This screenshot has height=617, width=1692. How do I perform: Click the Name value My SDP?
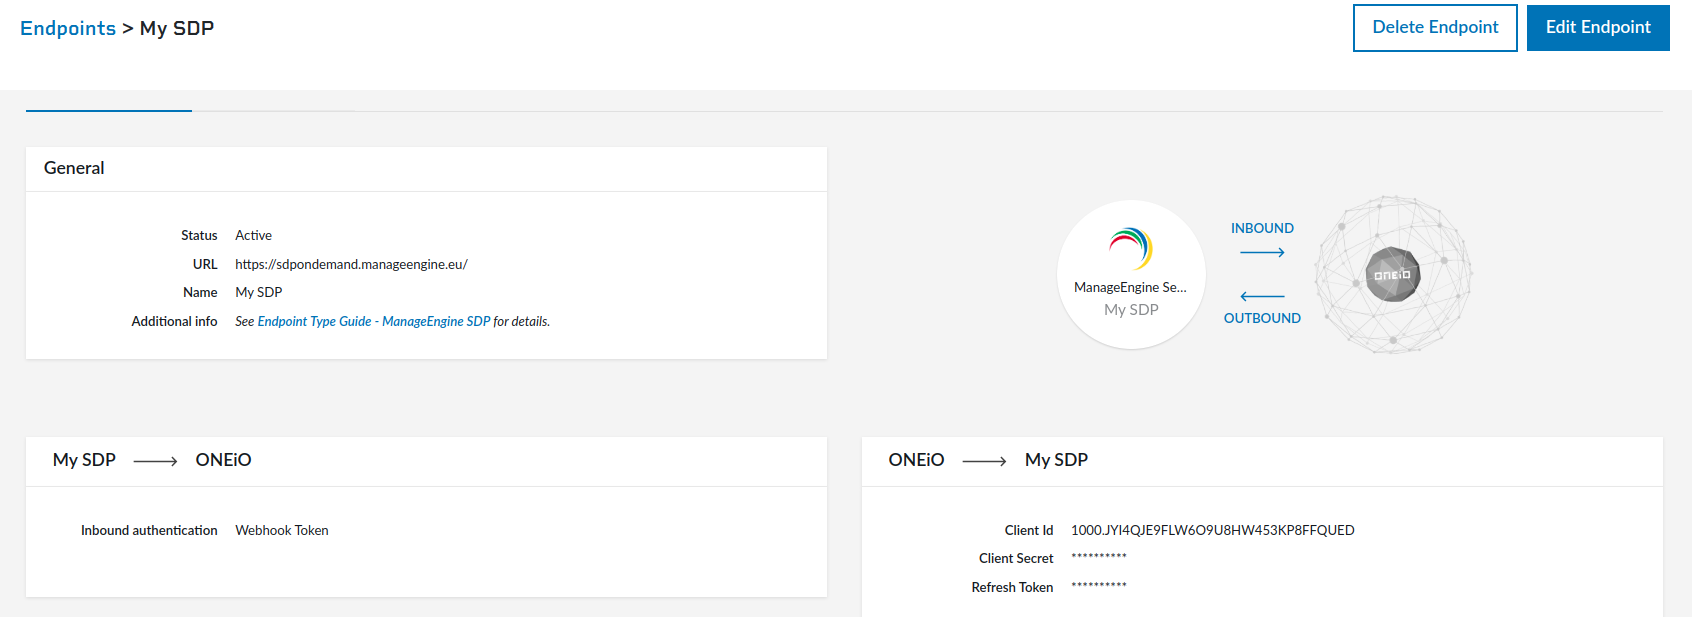coord(259,292)
